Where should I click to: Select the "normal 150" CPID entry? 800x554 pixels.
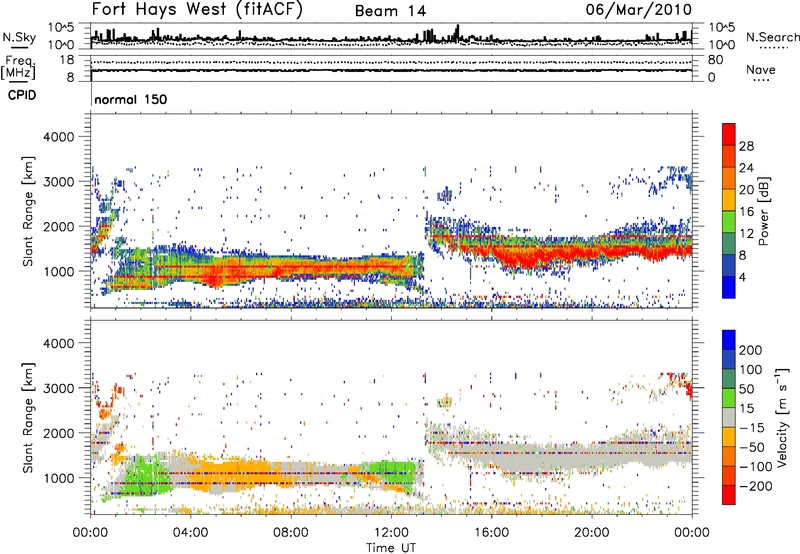pyautogui.click(x=131, y=99)
